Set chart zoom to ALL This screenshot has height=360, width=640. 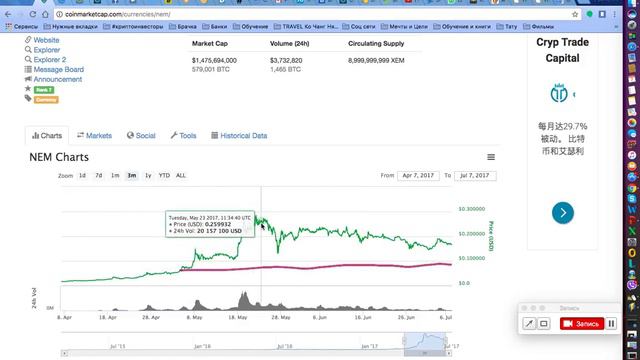(x=181, y=176)
